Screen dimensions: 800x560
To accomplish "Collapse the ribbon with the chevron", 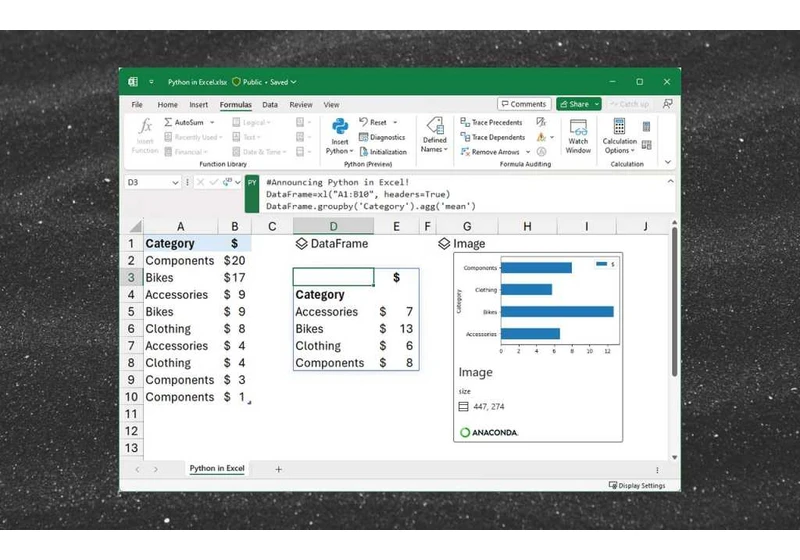I will [x=668, y=162].
